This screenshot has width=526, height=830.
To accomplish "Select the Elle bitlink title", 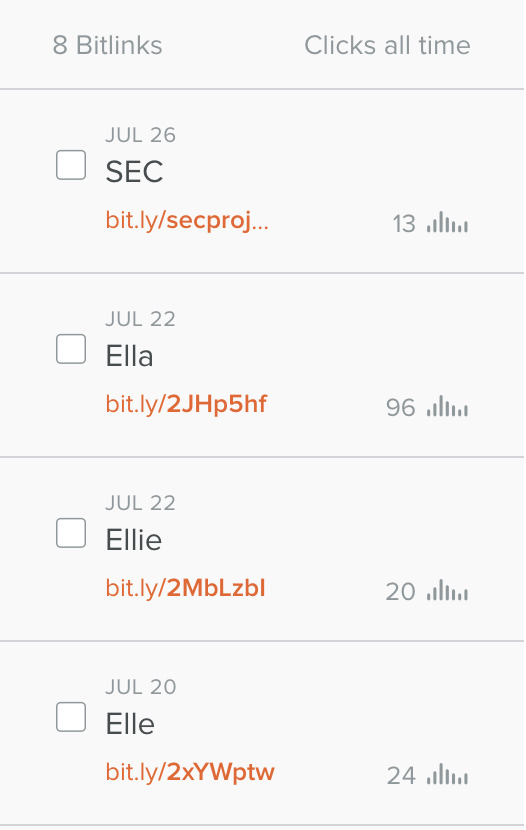I will [x=130, y=724].
